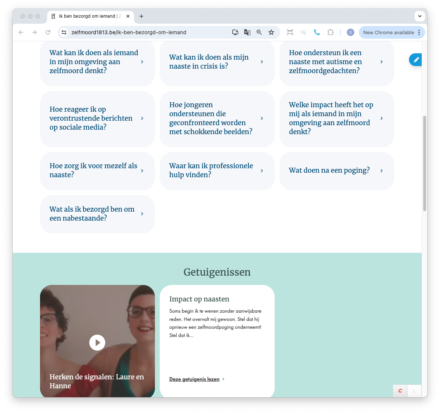
Task: Go back with the browser back arrow
Action: tap(21, 32)
